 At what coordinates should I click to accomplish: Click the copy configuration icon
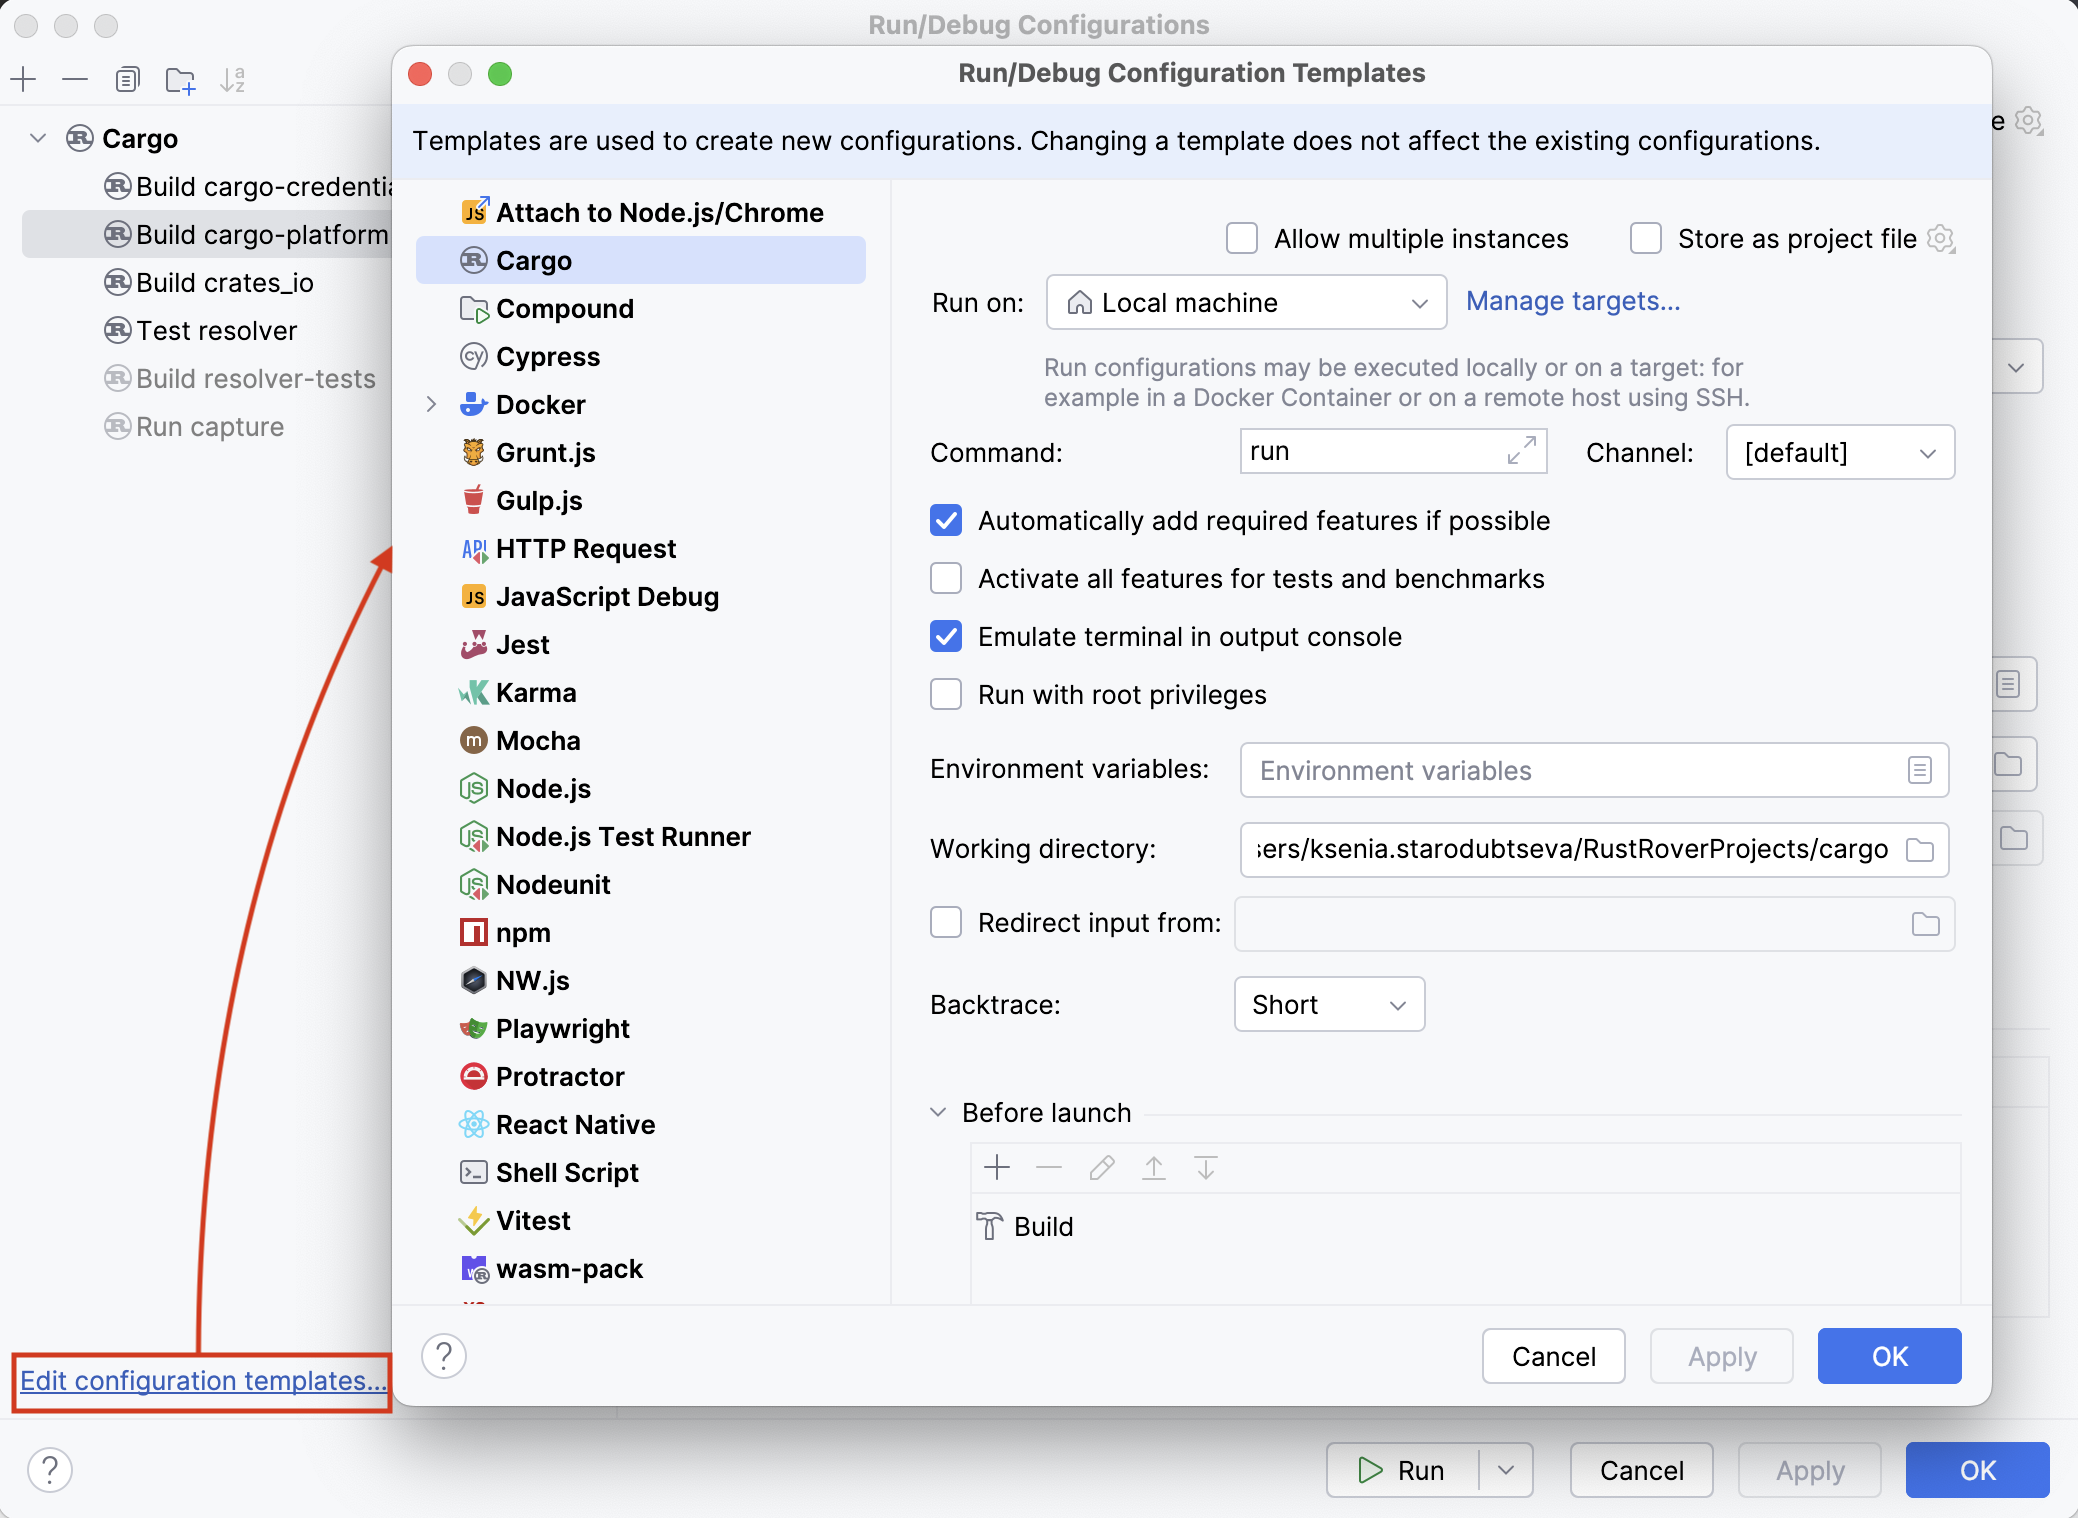tap(128, 80)
